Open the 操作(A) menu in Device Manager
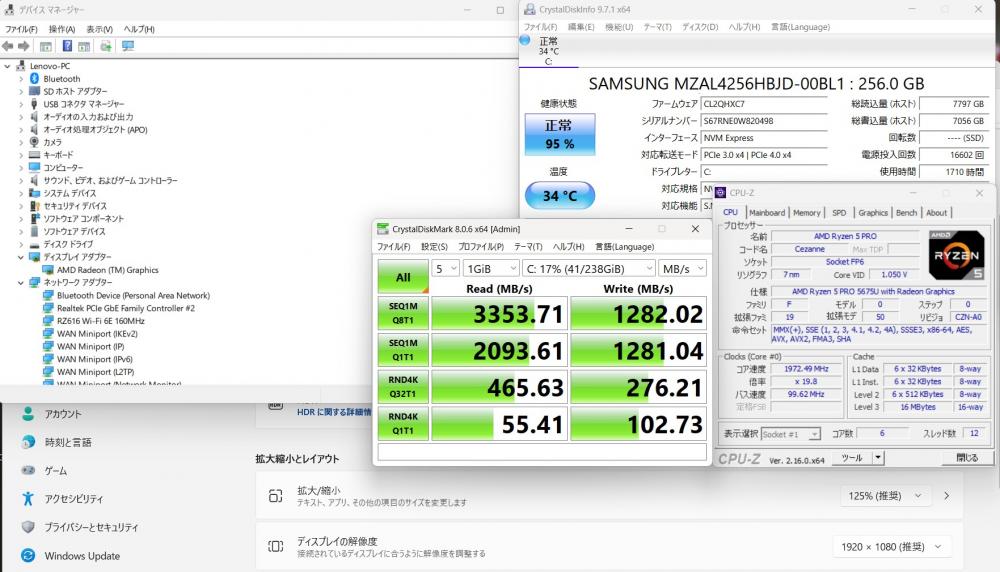 click(62, 29)
